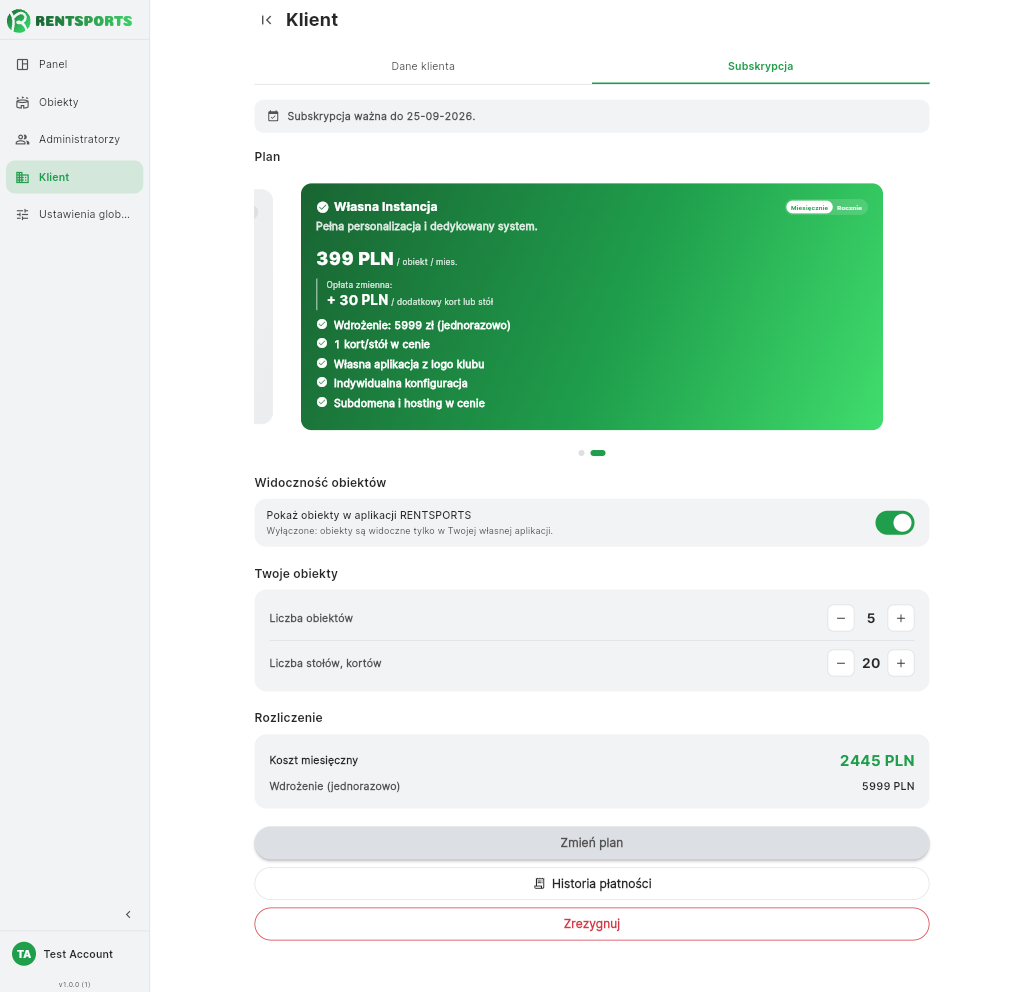Click the Administratorzy people icon
Image resolution: width=1034 pixels, height=992 pixels.
pyautogui.click(x=22, y=139)
